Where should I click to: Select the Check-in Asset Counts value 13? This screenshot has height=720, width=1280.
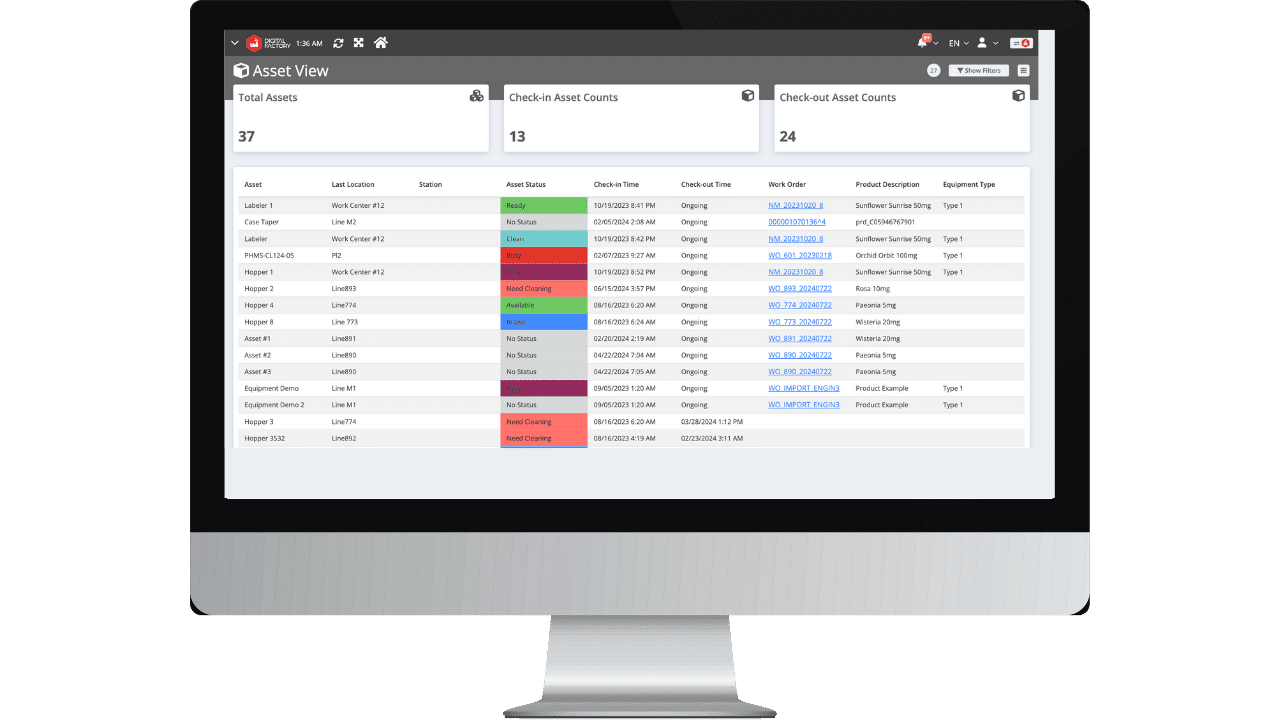pyautogui.click(x=517, y=136)
